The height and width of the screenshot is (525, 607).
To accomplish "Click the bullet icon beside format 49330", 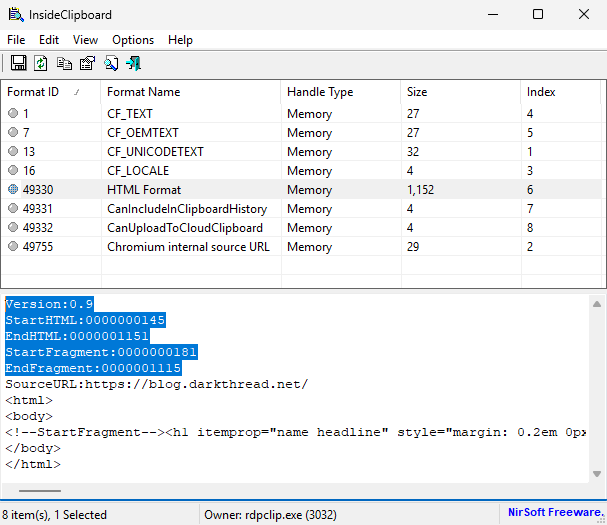I will point(12,190).
